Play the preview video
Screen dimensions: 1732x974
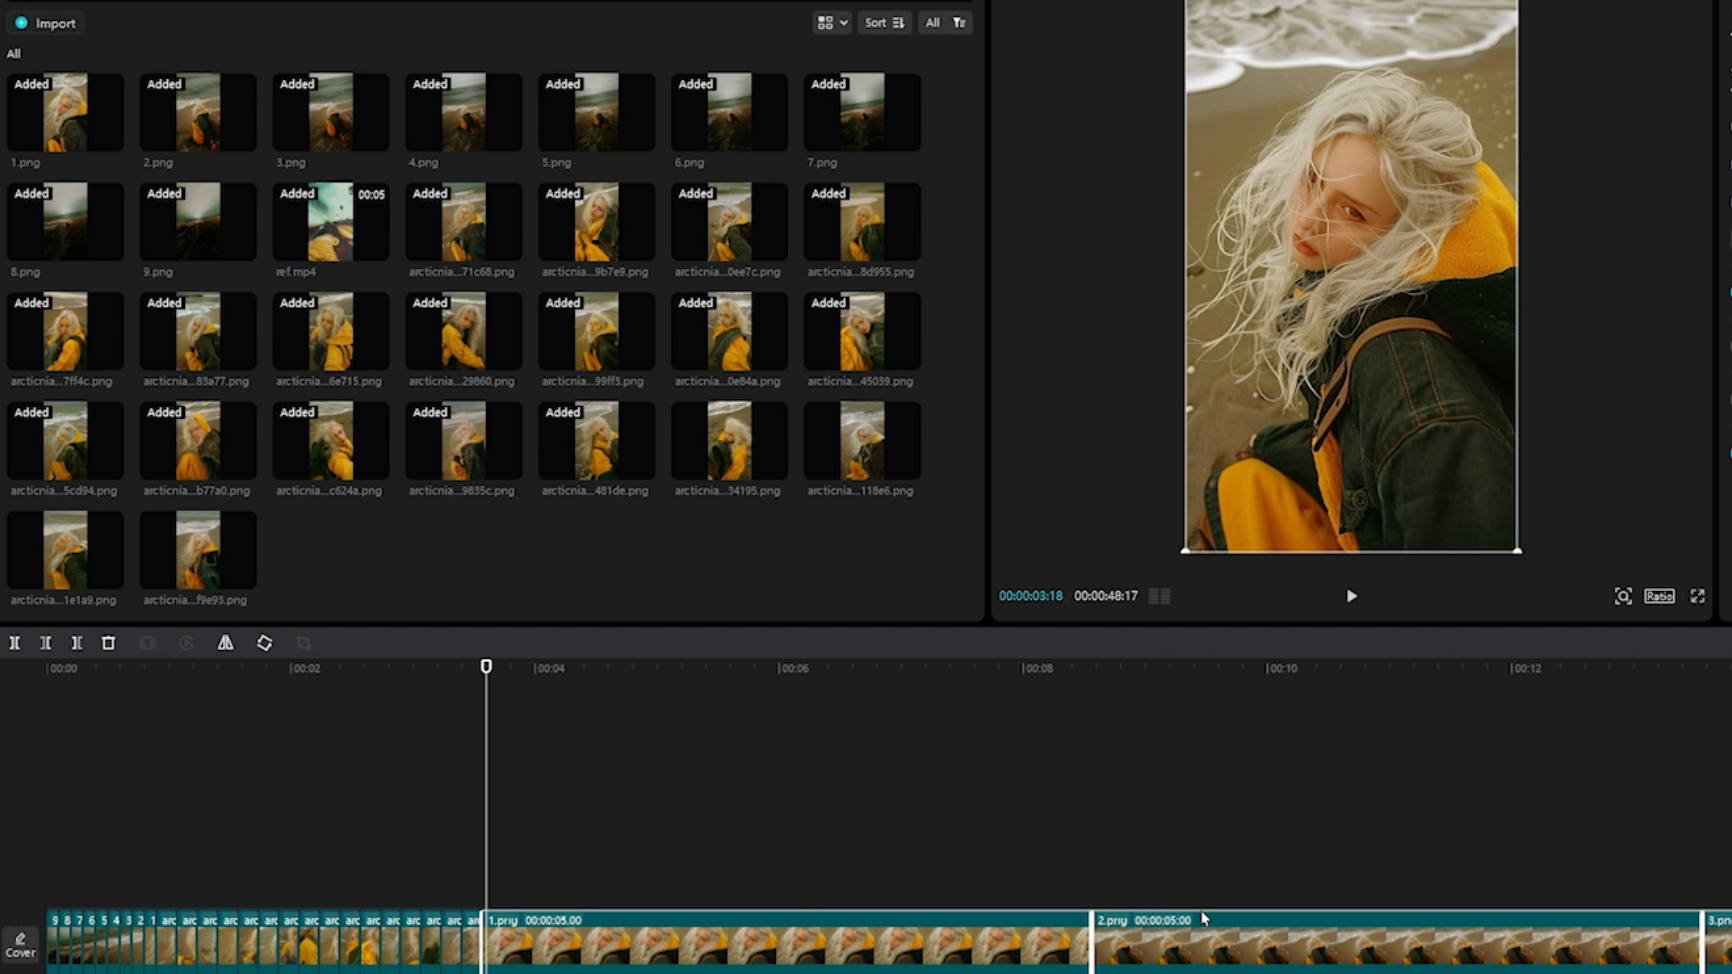pos(1351,596)
